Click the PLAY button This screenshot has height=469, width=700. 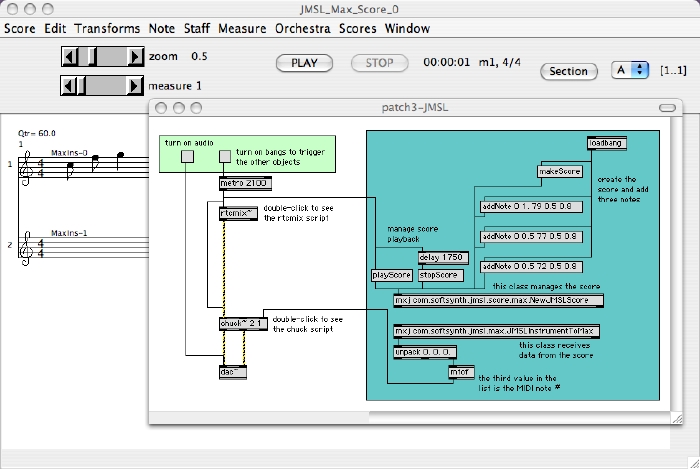point(304,63)
